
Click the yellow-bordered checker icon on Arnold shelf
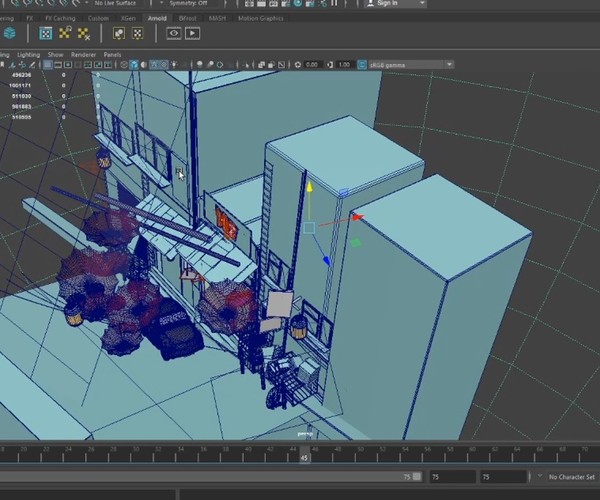(x=138, y=33)
